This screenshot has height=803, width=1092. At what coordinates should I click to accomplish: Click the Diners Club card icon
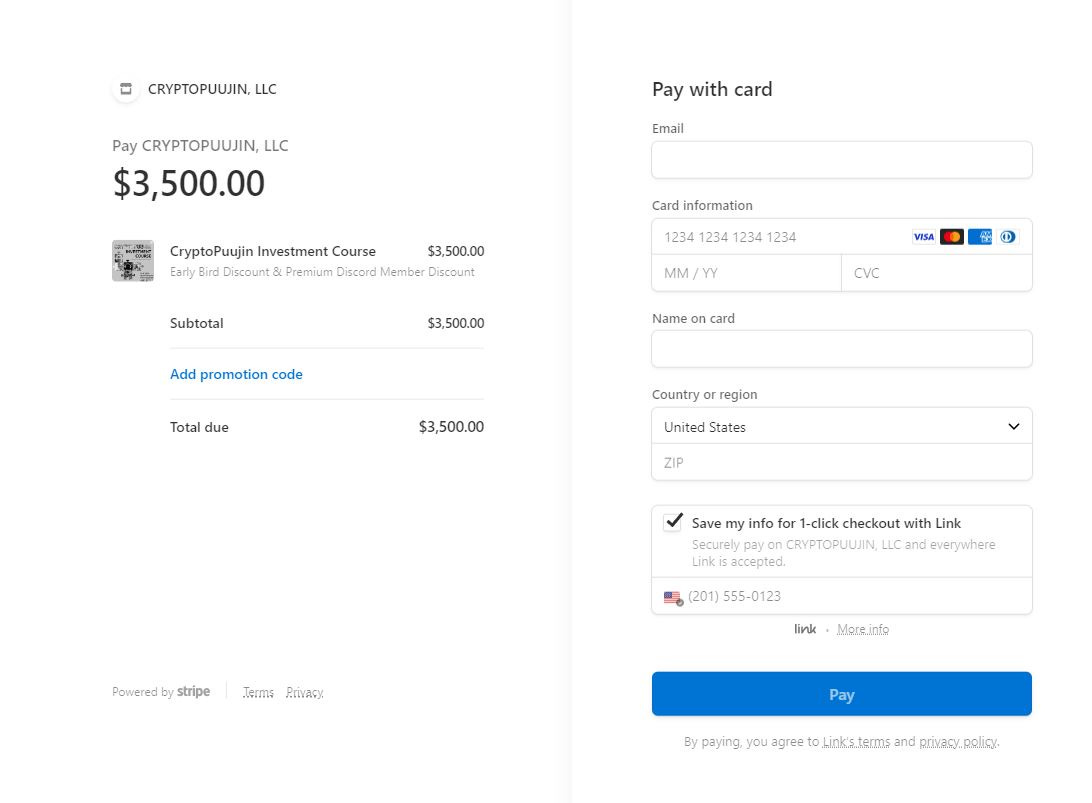pos(1007,237)
